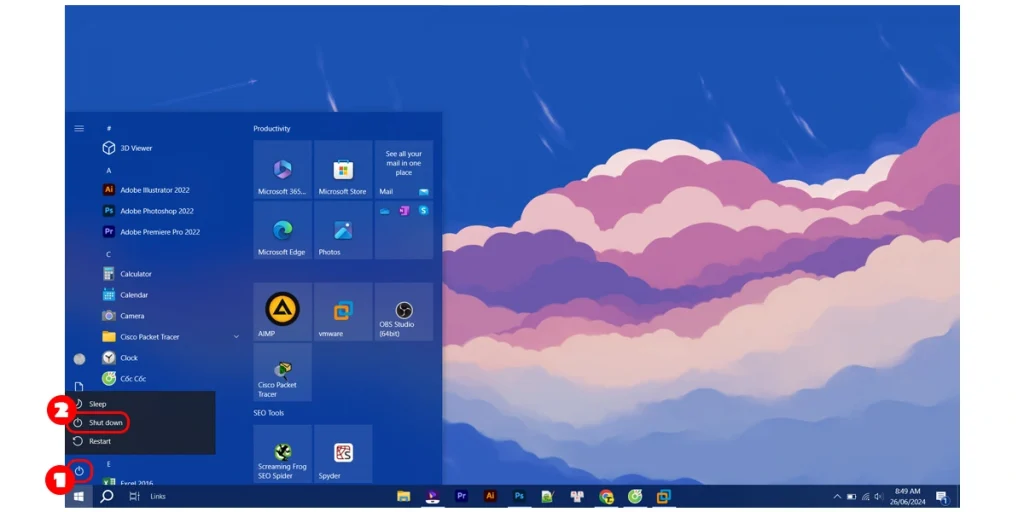Screen dimensions: 1024x512
Task: Open user account avatar in Start sidebar
Action: point(79,359)
